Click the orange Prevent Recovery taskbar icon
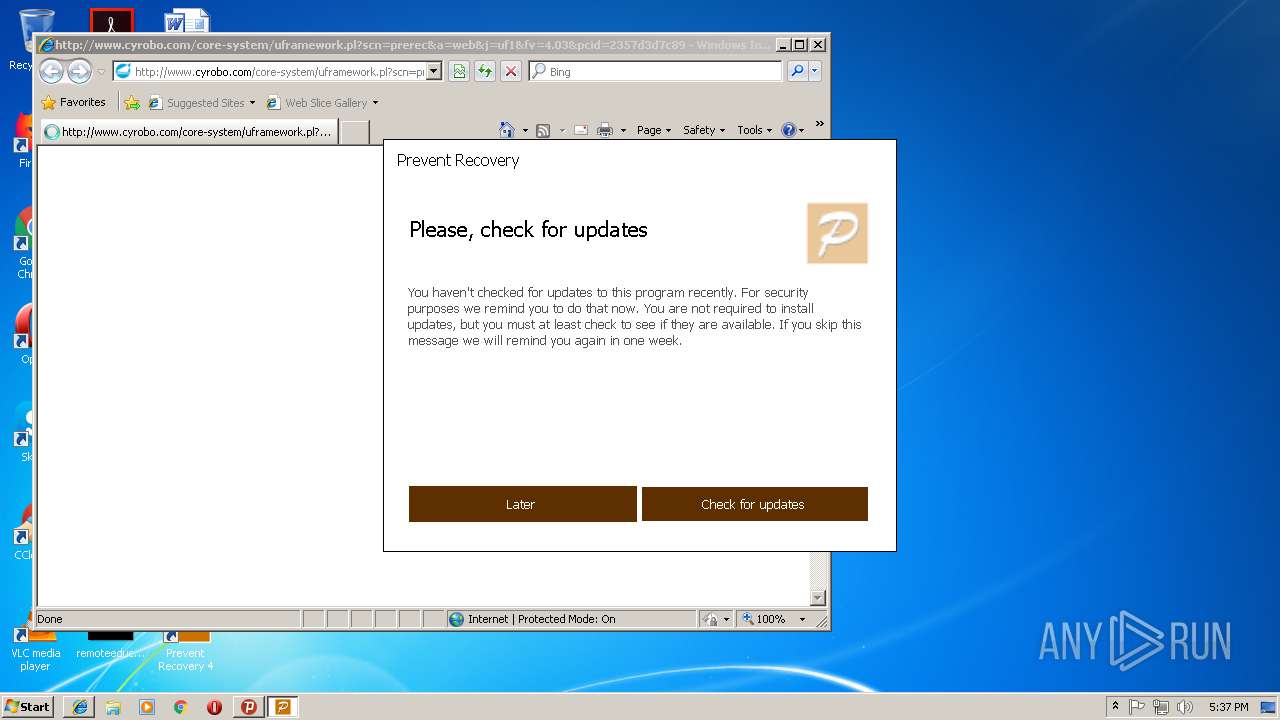The image size is (1280, 720). point(282,706)
